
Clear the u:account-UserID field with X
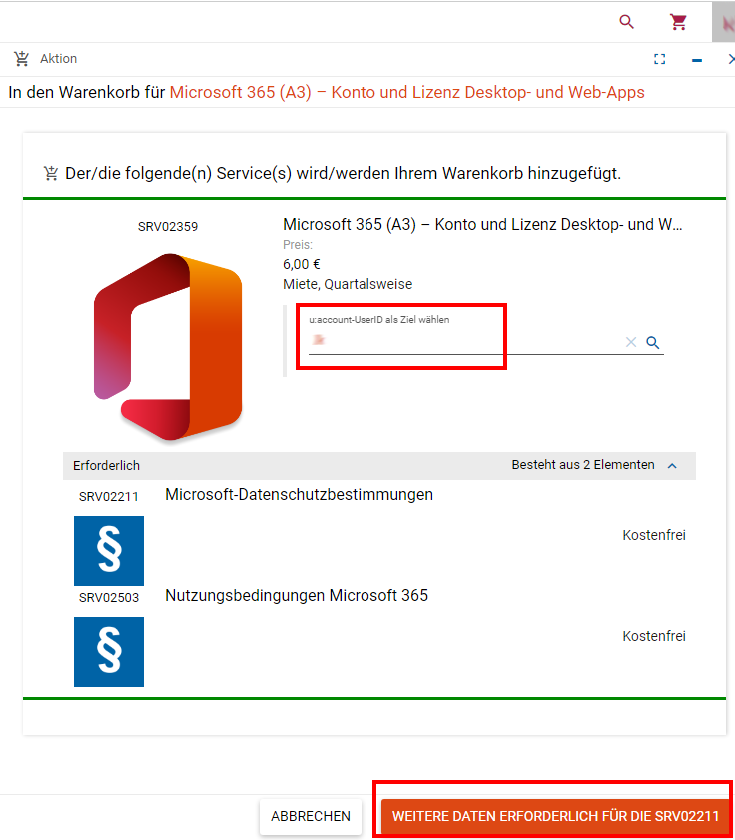tap(631, 342)
